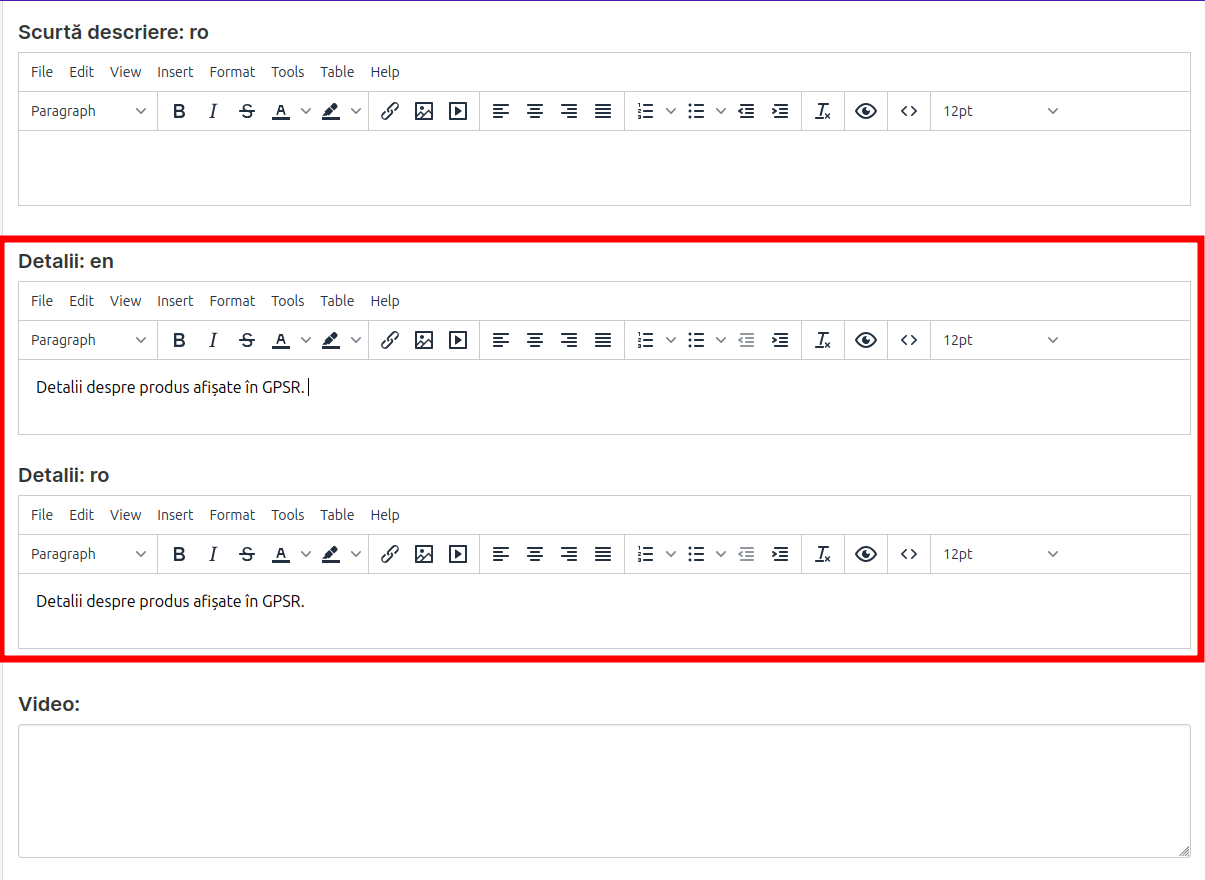Toggle bold in the Detalii: en editor
1205x880 pixels.
tap(179, 340)
